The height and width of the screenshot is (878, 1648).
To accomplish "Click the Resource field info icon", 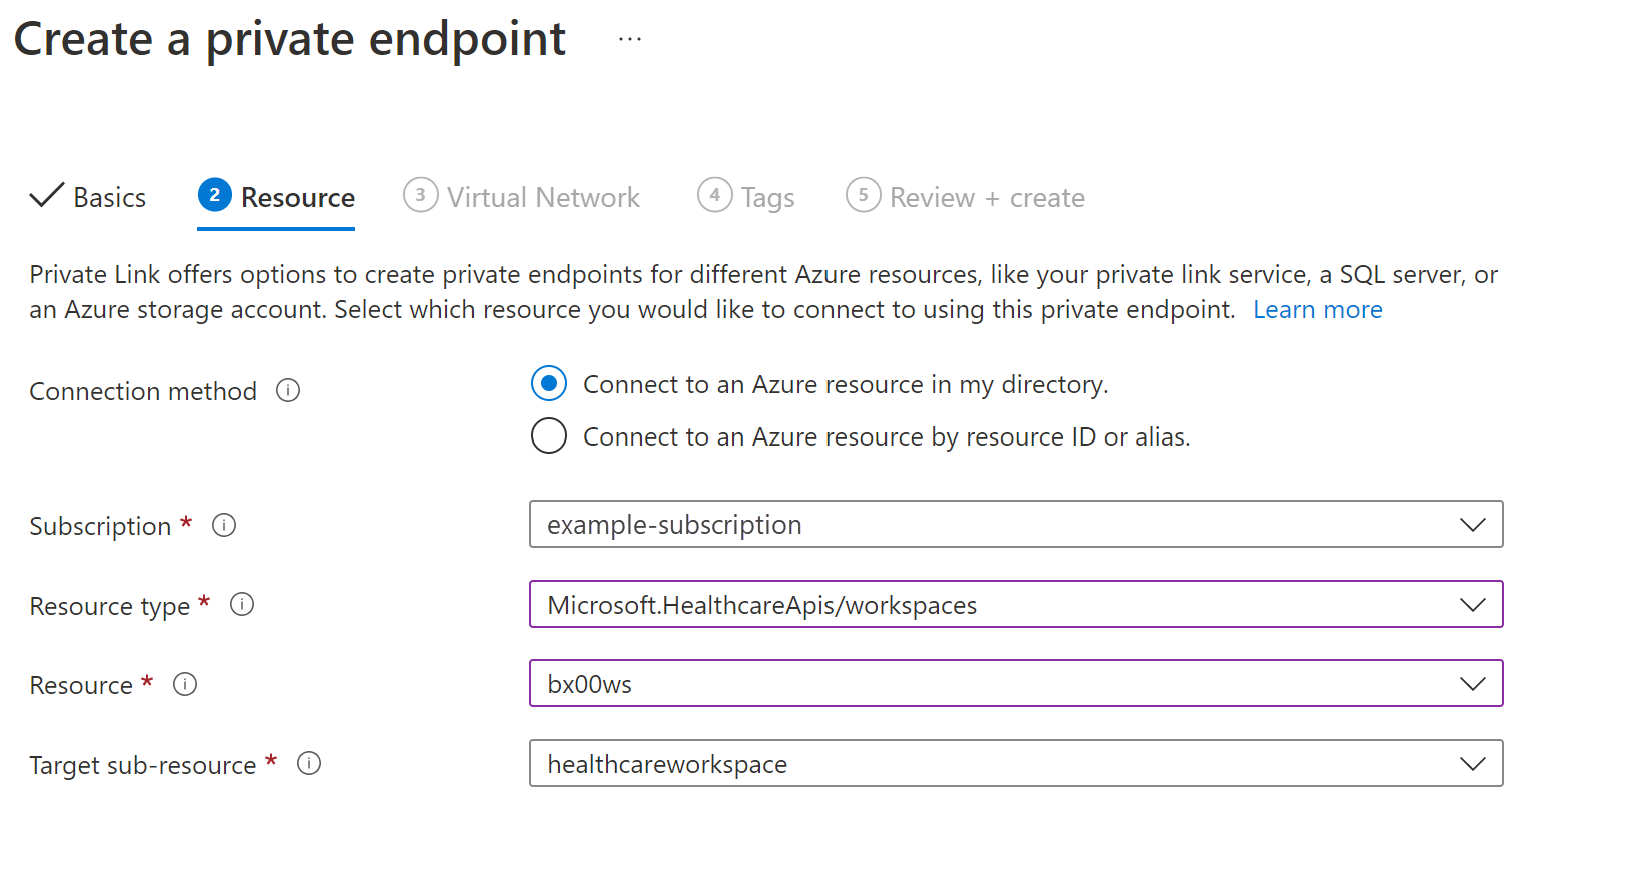I will coord(185,684).
